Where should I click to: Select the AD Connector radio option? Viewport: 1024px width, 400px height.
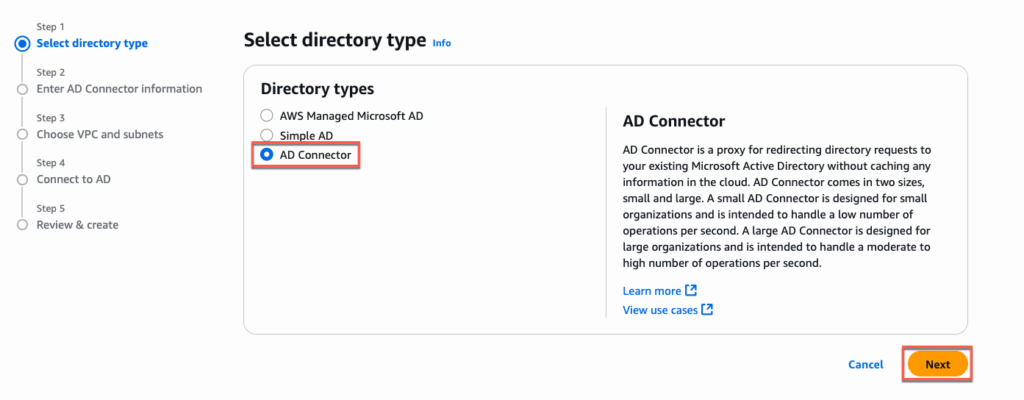pos(267,155)
